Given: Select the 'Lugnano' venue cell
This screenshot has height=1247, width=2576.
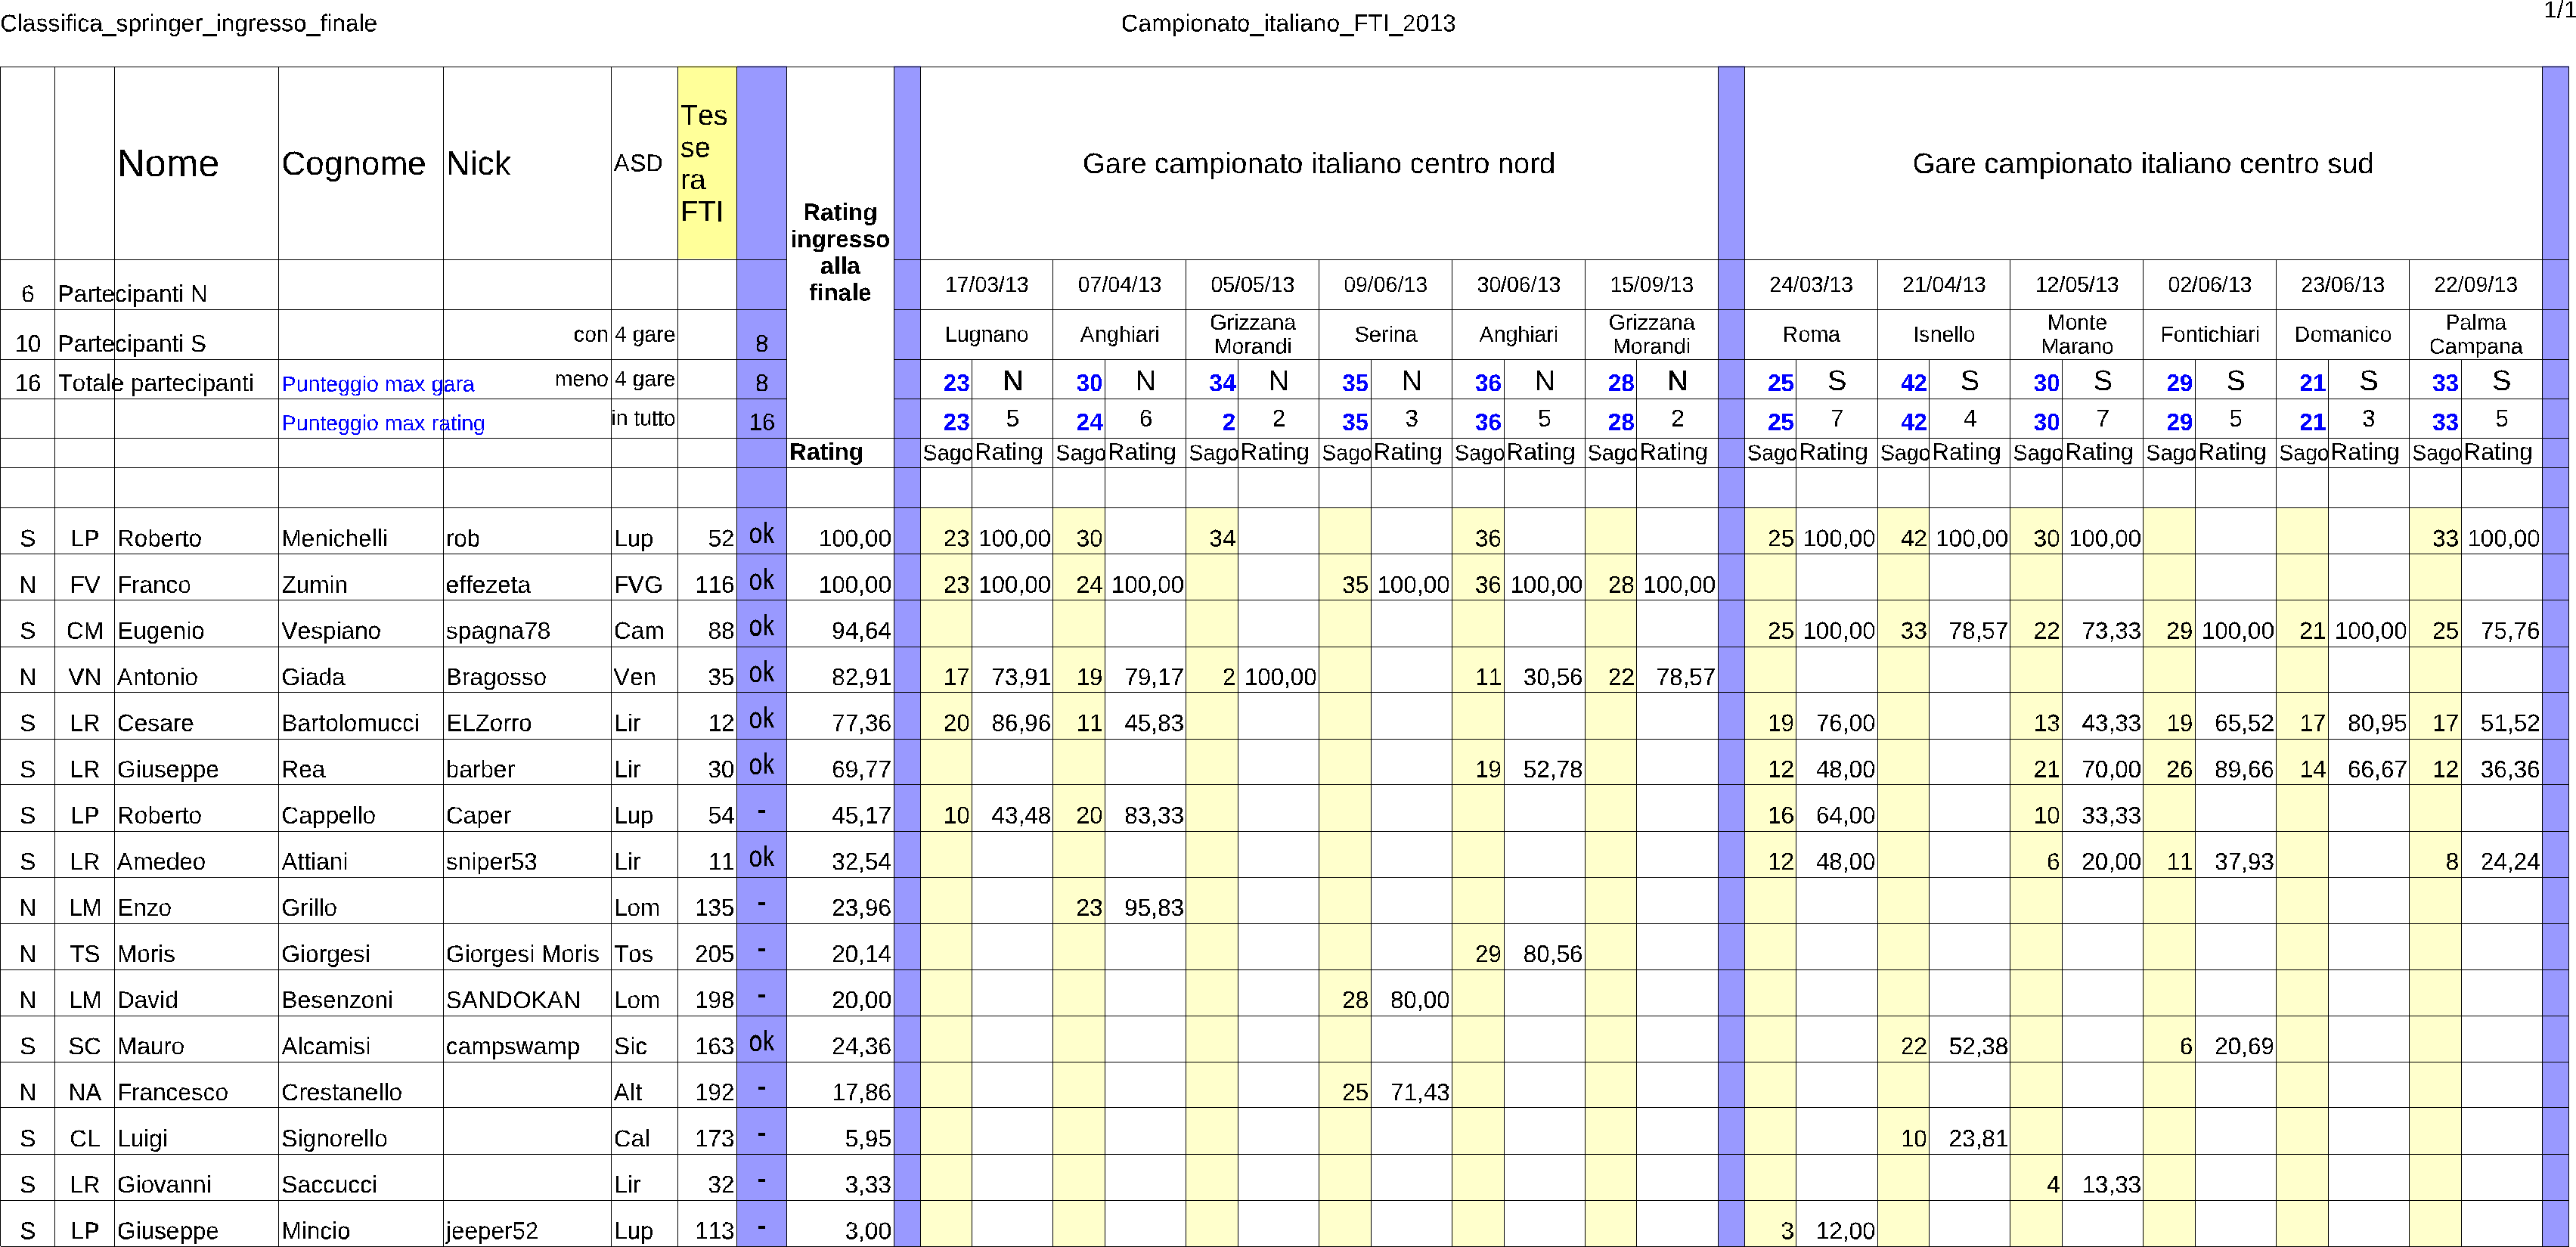Looking at the screenshot, I should click(x=986, y=335).
